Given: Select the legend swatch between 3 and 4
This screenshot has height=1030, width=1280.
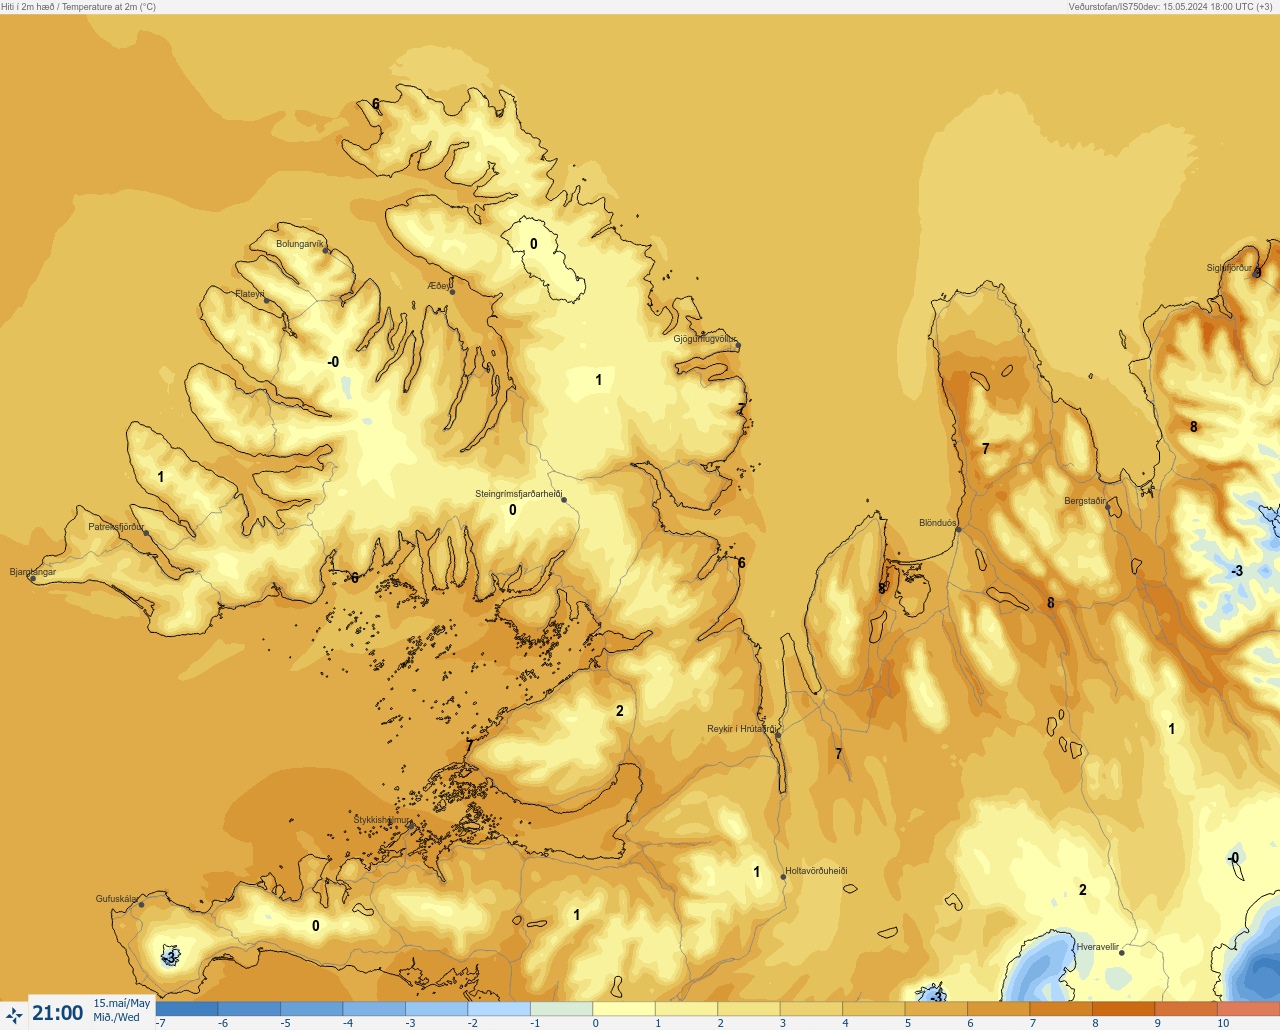Looking at the screenshot, I should (812, 1009).
